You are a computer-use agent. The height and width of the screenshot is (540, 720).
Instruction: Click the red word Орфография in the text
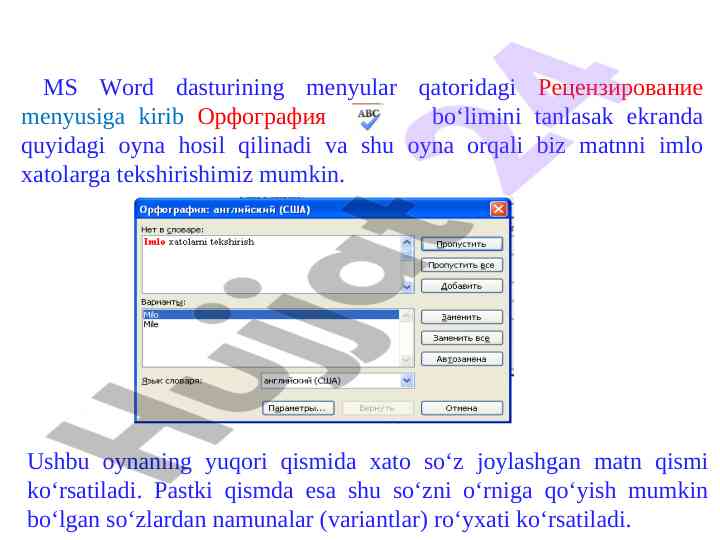261,117
